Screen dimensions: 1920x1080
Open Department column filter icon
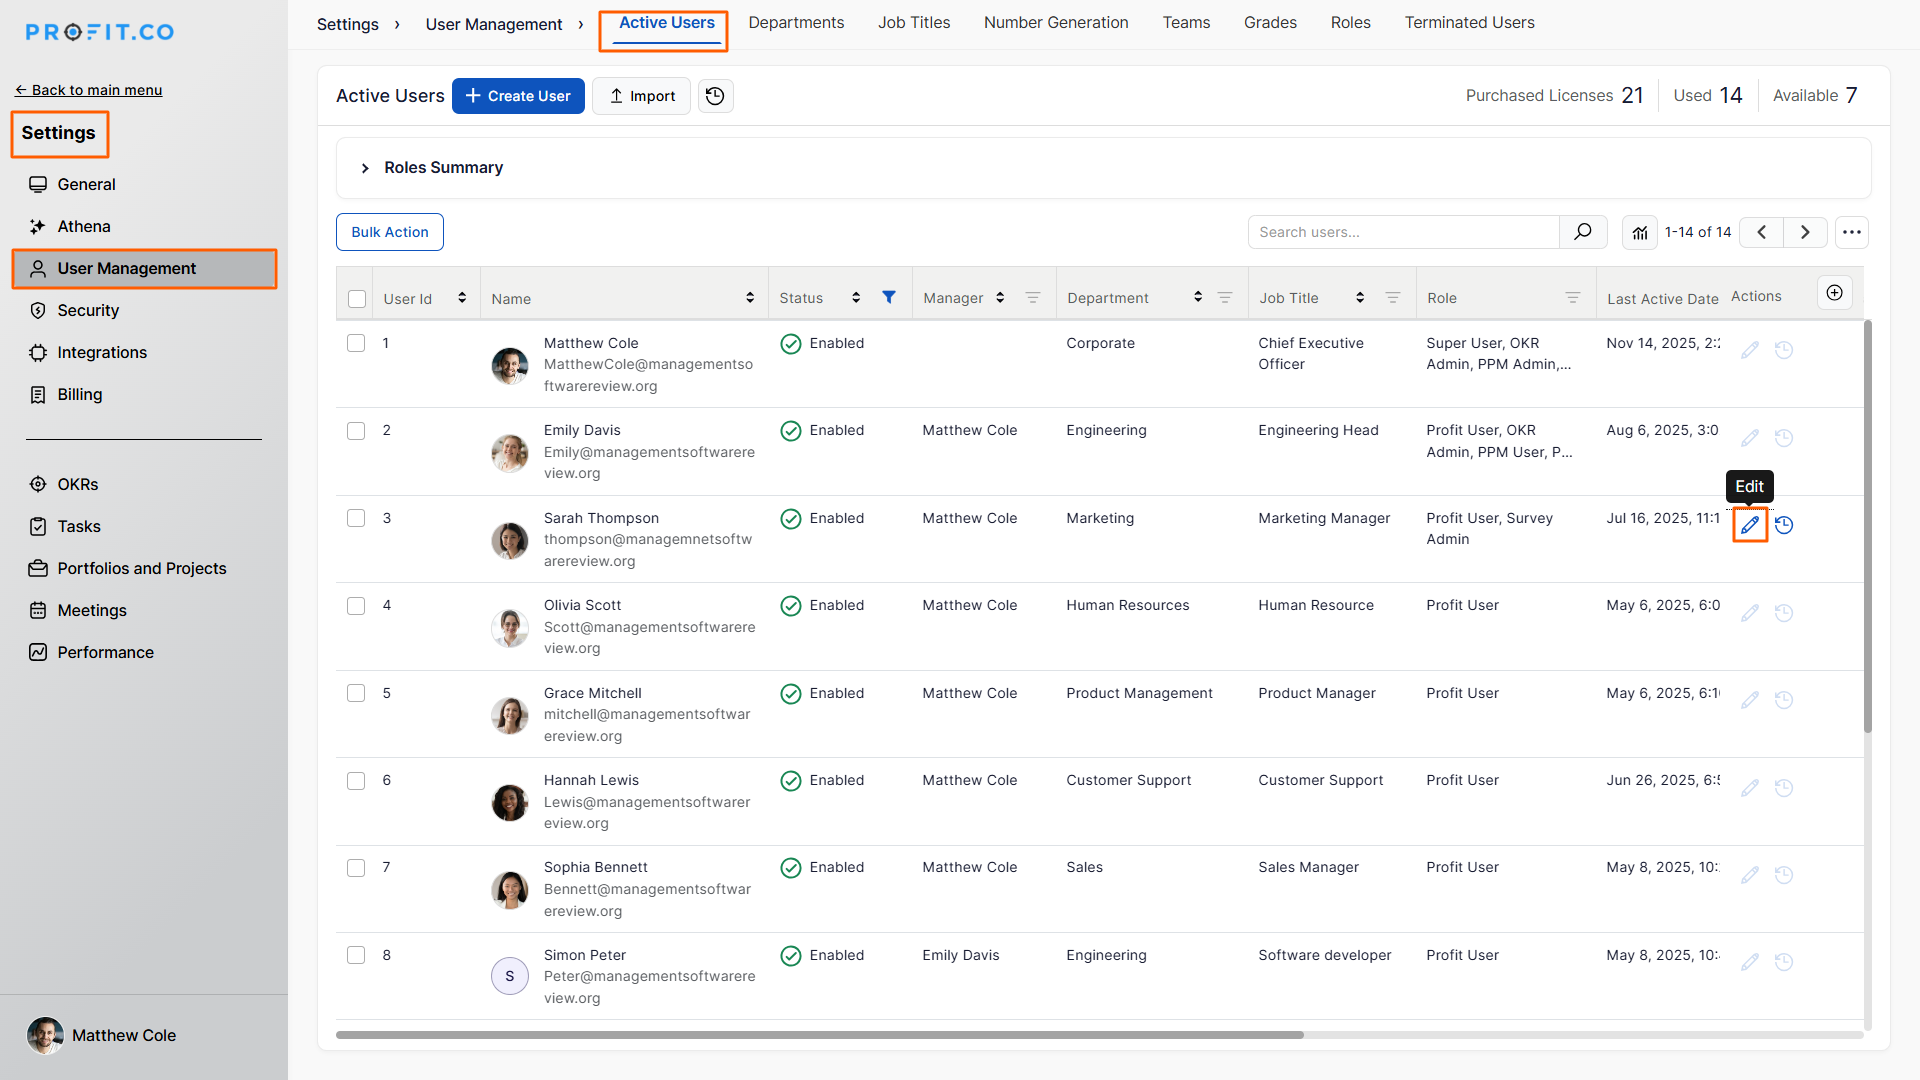(x=1225, y=298)
